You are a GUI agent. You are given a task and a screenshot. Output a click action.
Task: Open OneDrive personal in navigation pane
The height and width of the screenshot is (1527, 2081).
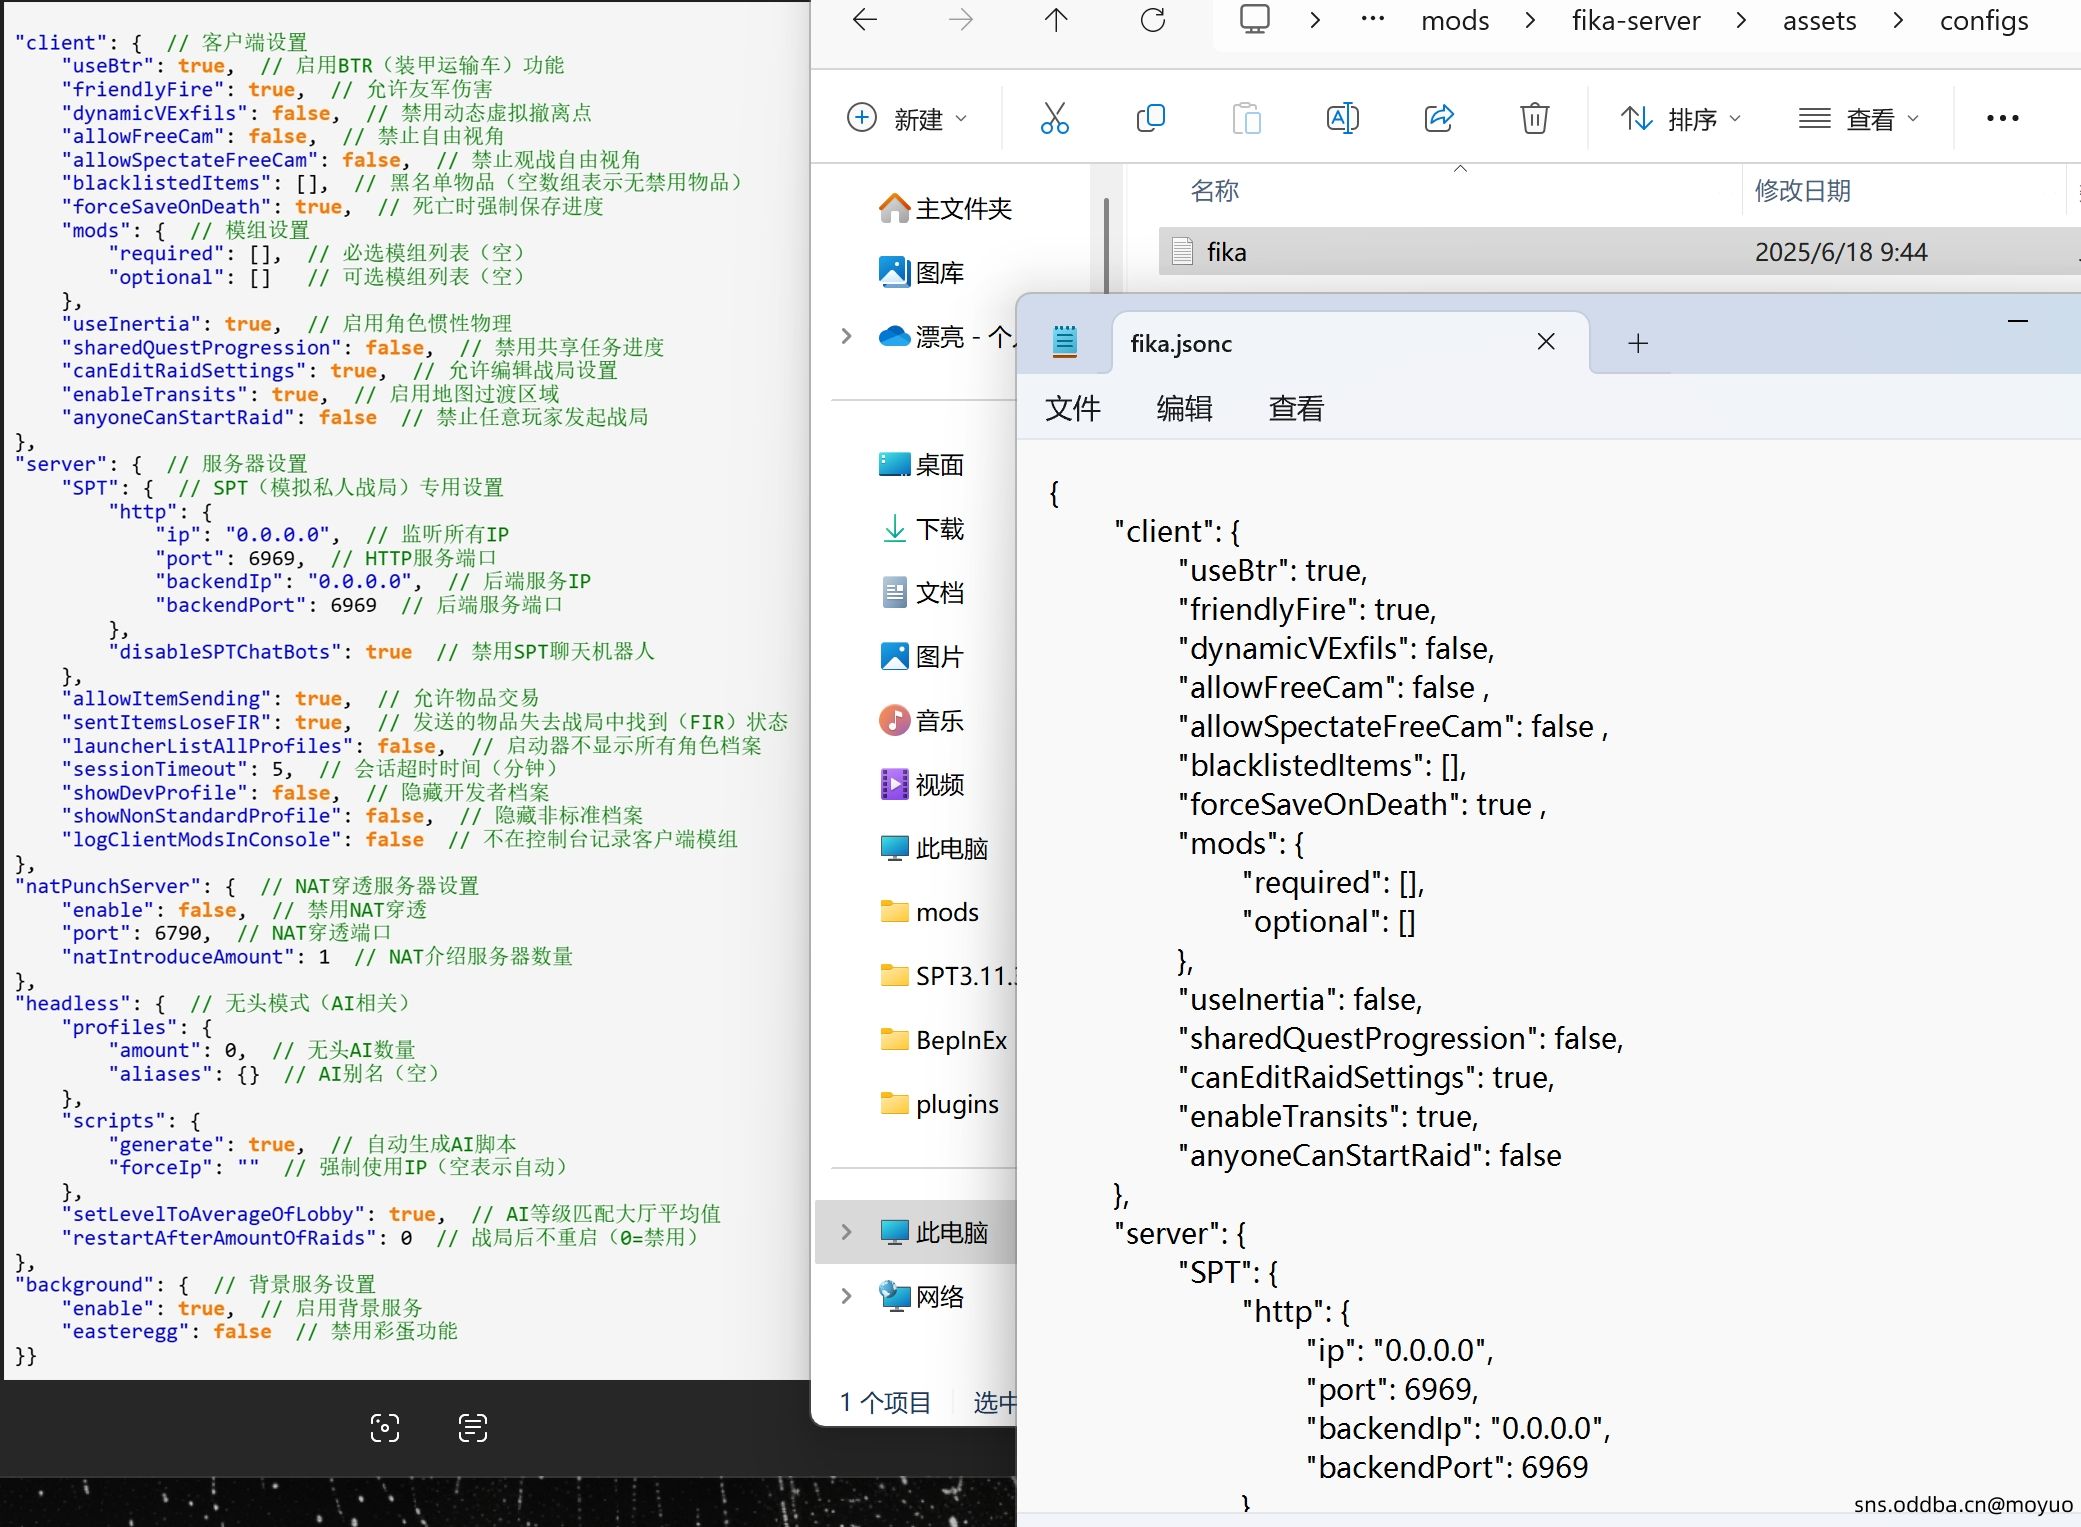point(946,336)
